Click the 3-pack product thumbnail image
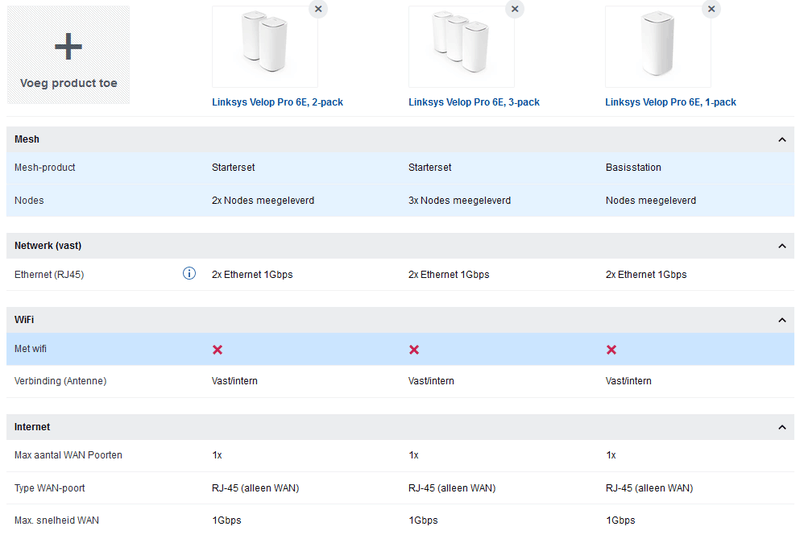The width and height of the screenshot is (800, 535). pos(461,46)
